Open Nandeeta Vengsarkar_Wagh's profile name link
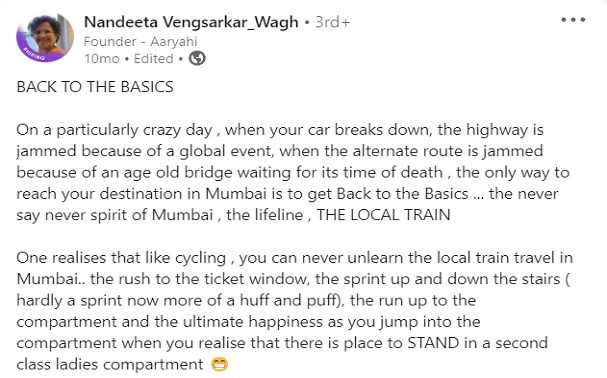This screenshot has height=378, width=607. 191,22
